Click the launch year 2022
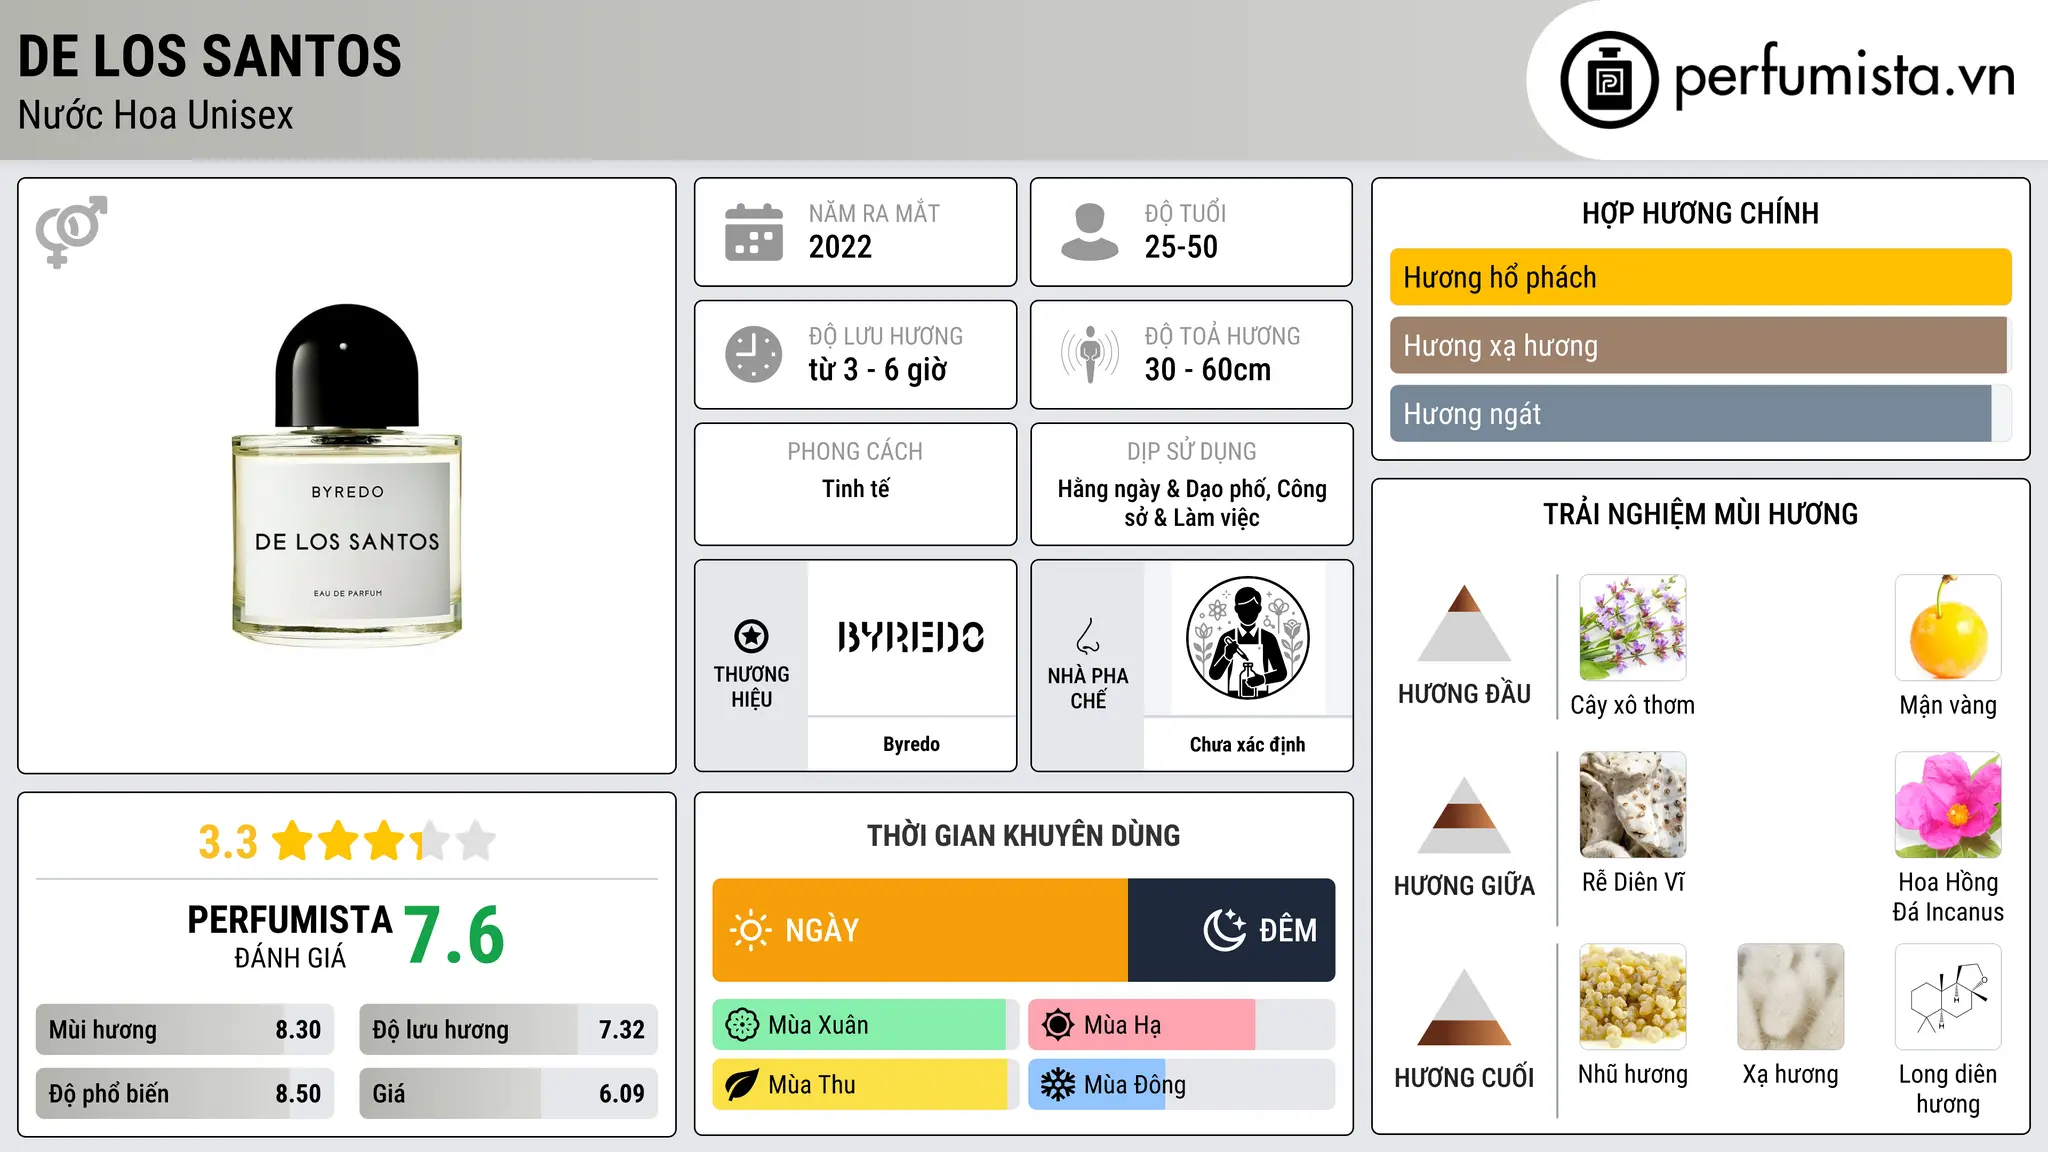 coord(840,247)
